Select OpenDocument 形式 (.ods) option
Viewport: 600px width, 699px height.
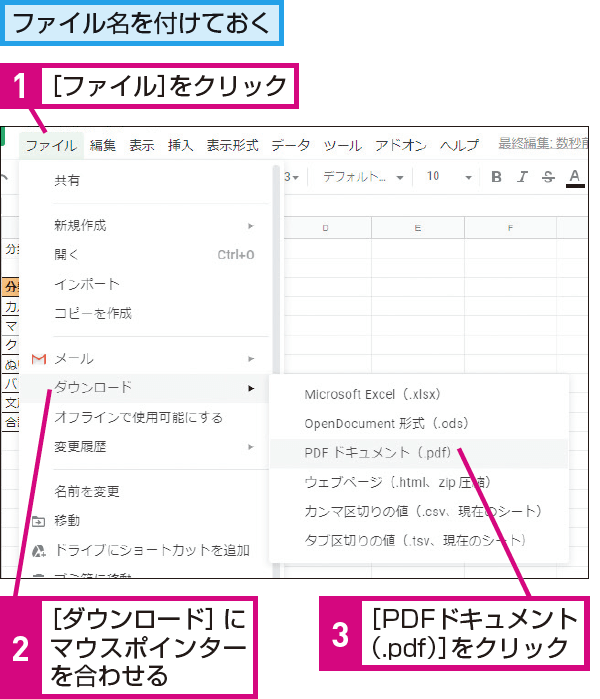(x=372, y=423)
